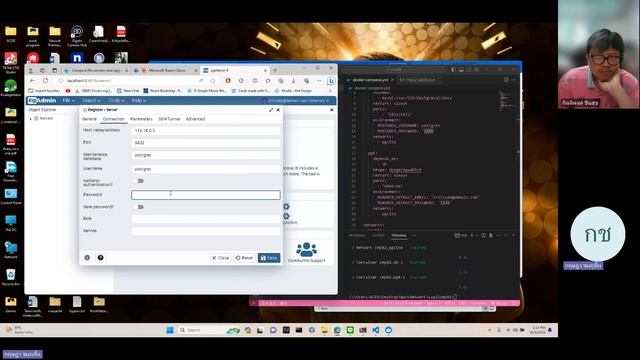
Task: Maximize the Register Server dialog with the expand icon
Action: point(271,110)
